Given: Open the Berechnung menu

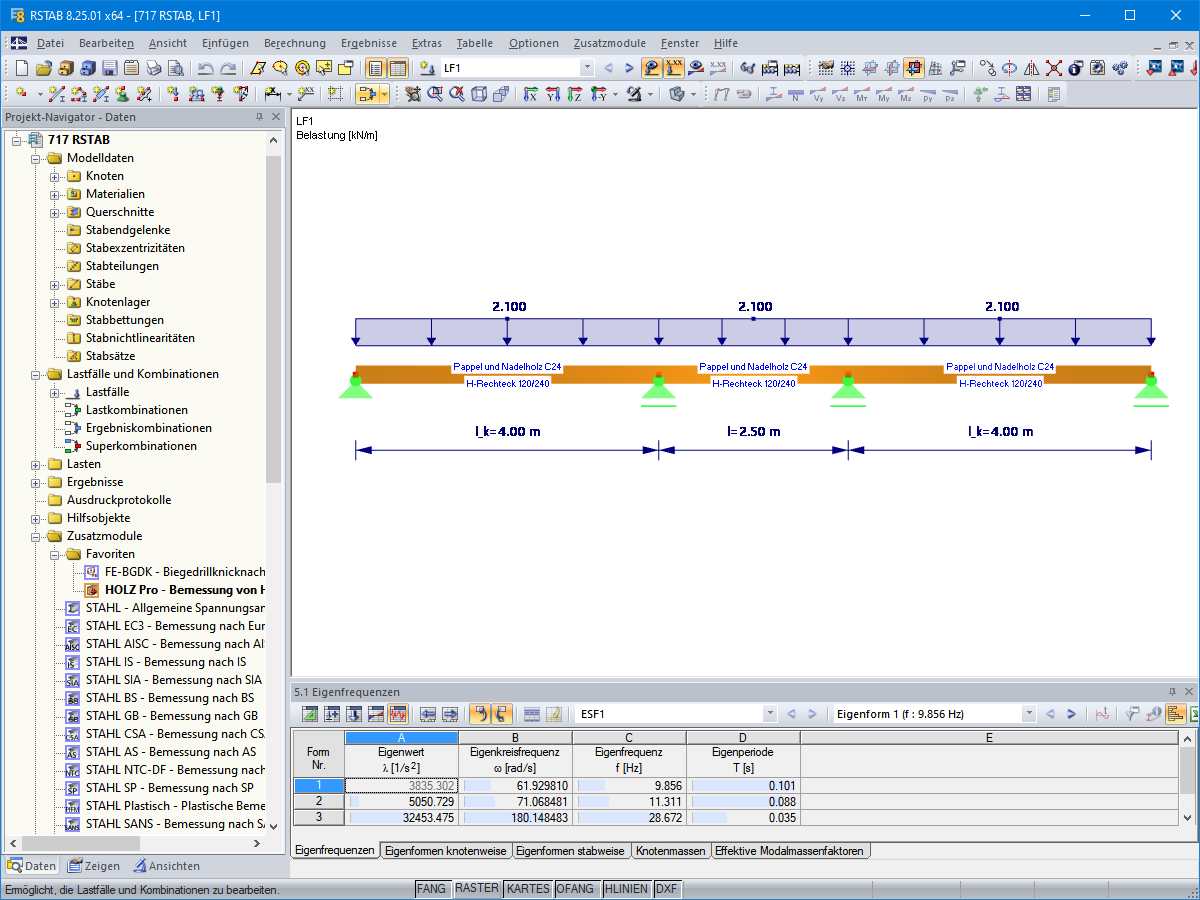Looking at the screenshot, I should (x=295, y=43).
